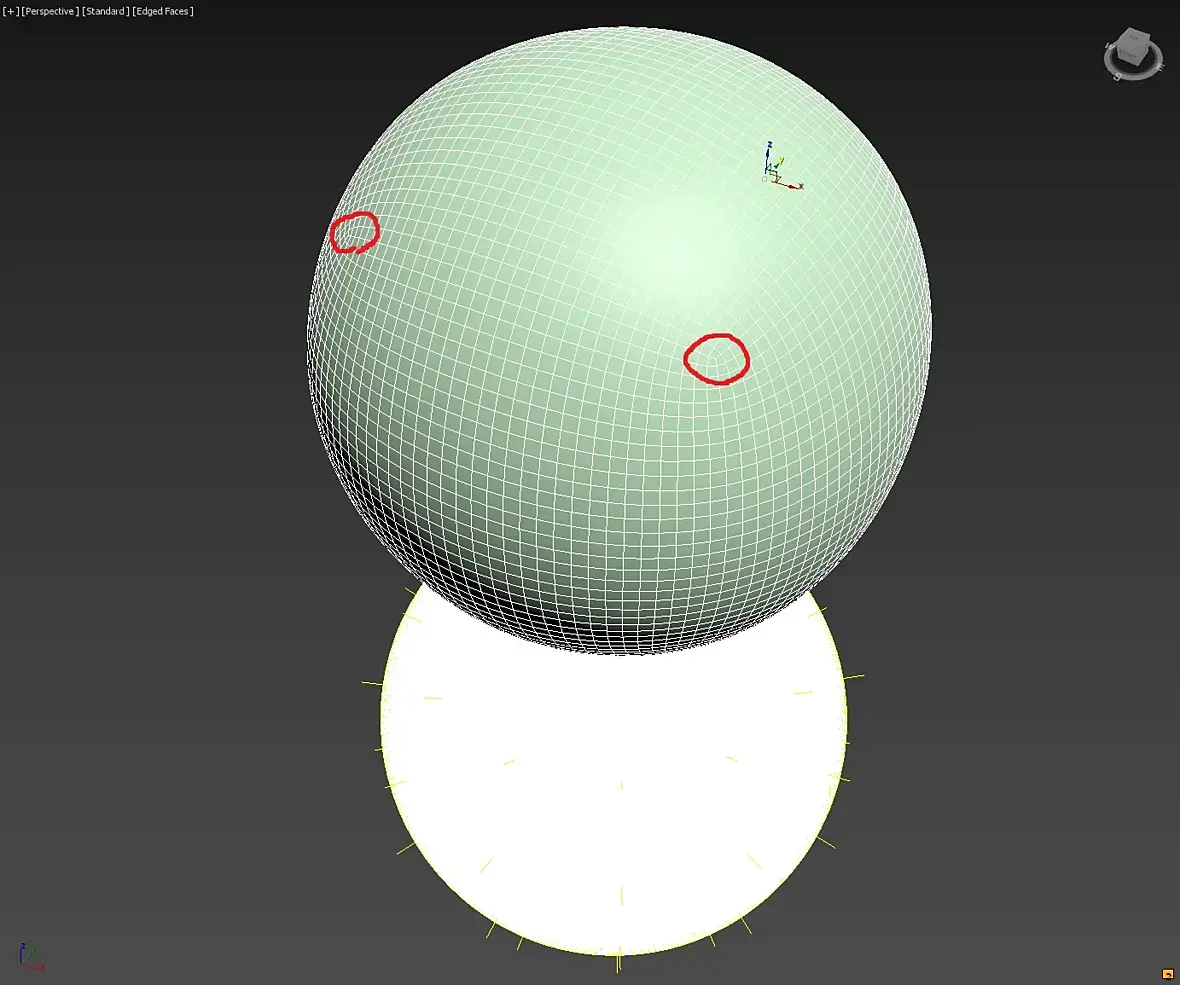This screenshot has width=1180, height=985.
Task: Click the red X axis of move gizmo
Action: pyautogui.click(x=789, y=184)
